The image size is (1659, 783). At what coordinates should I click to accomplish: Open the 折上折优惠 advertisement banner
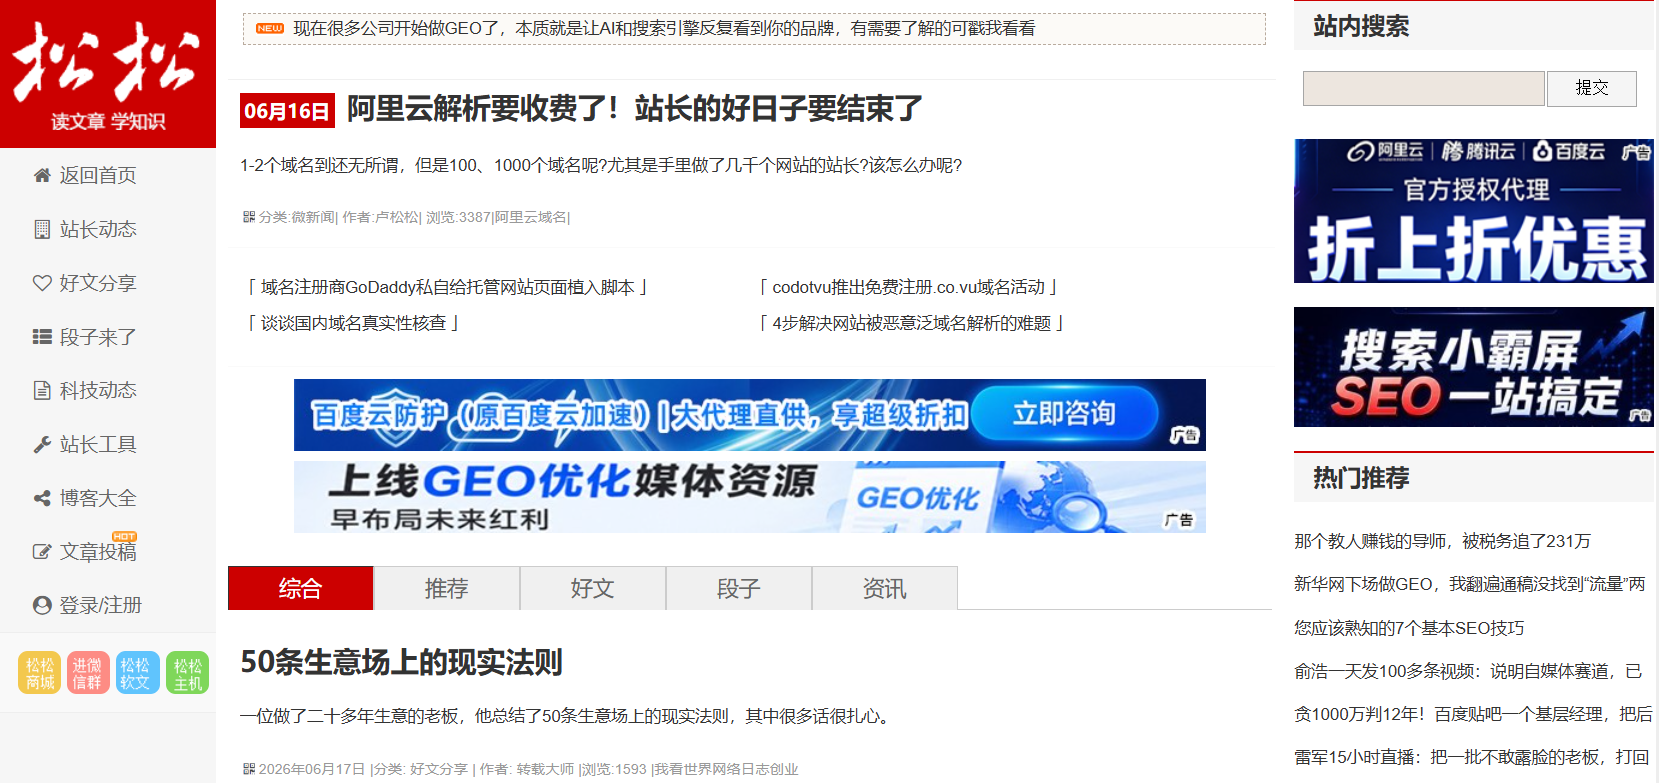click(x=1474, y=211)
